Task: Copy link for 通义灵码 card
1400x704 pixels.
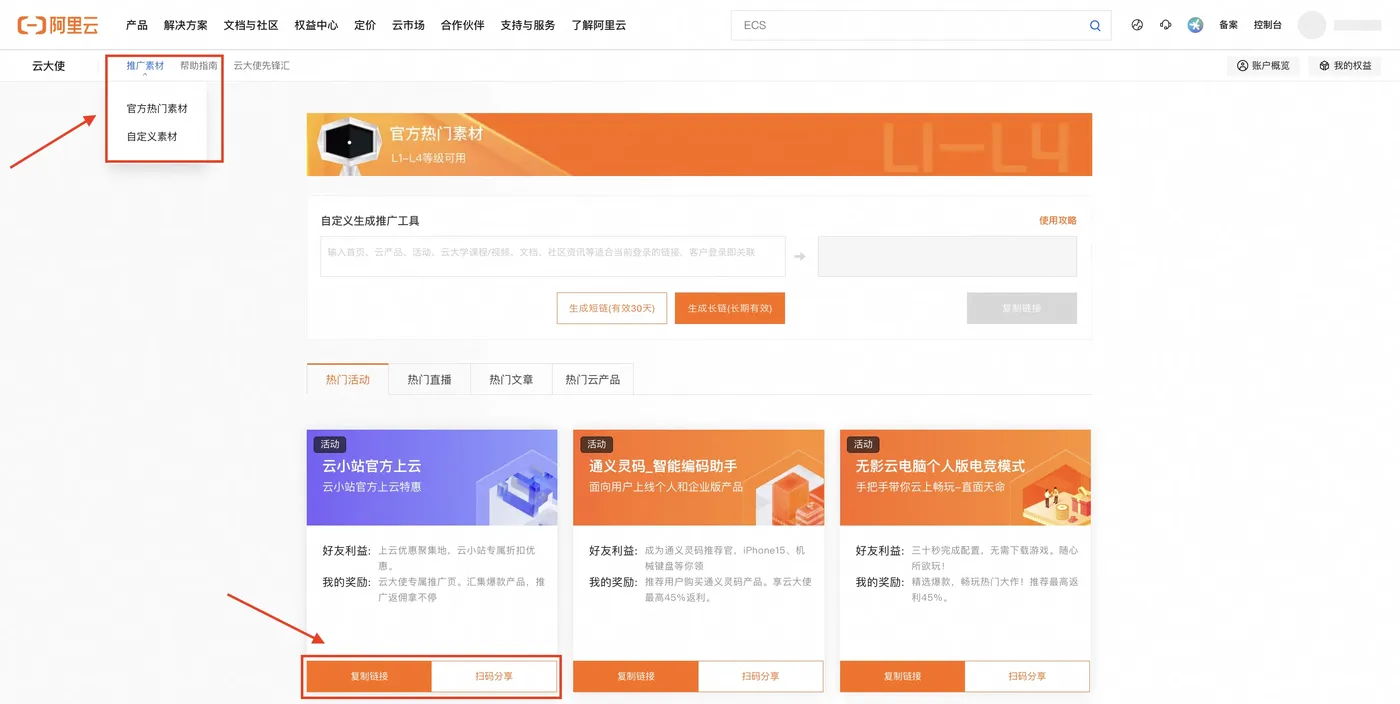Action: (636, 676)
